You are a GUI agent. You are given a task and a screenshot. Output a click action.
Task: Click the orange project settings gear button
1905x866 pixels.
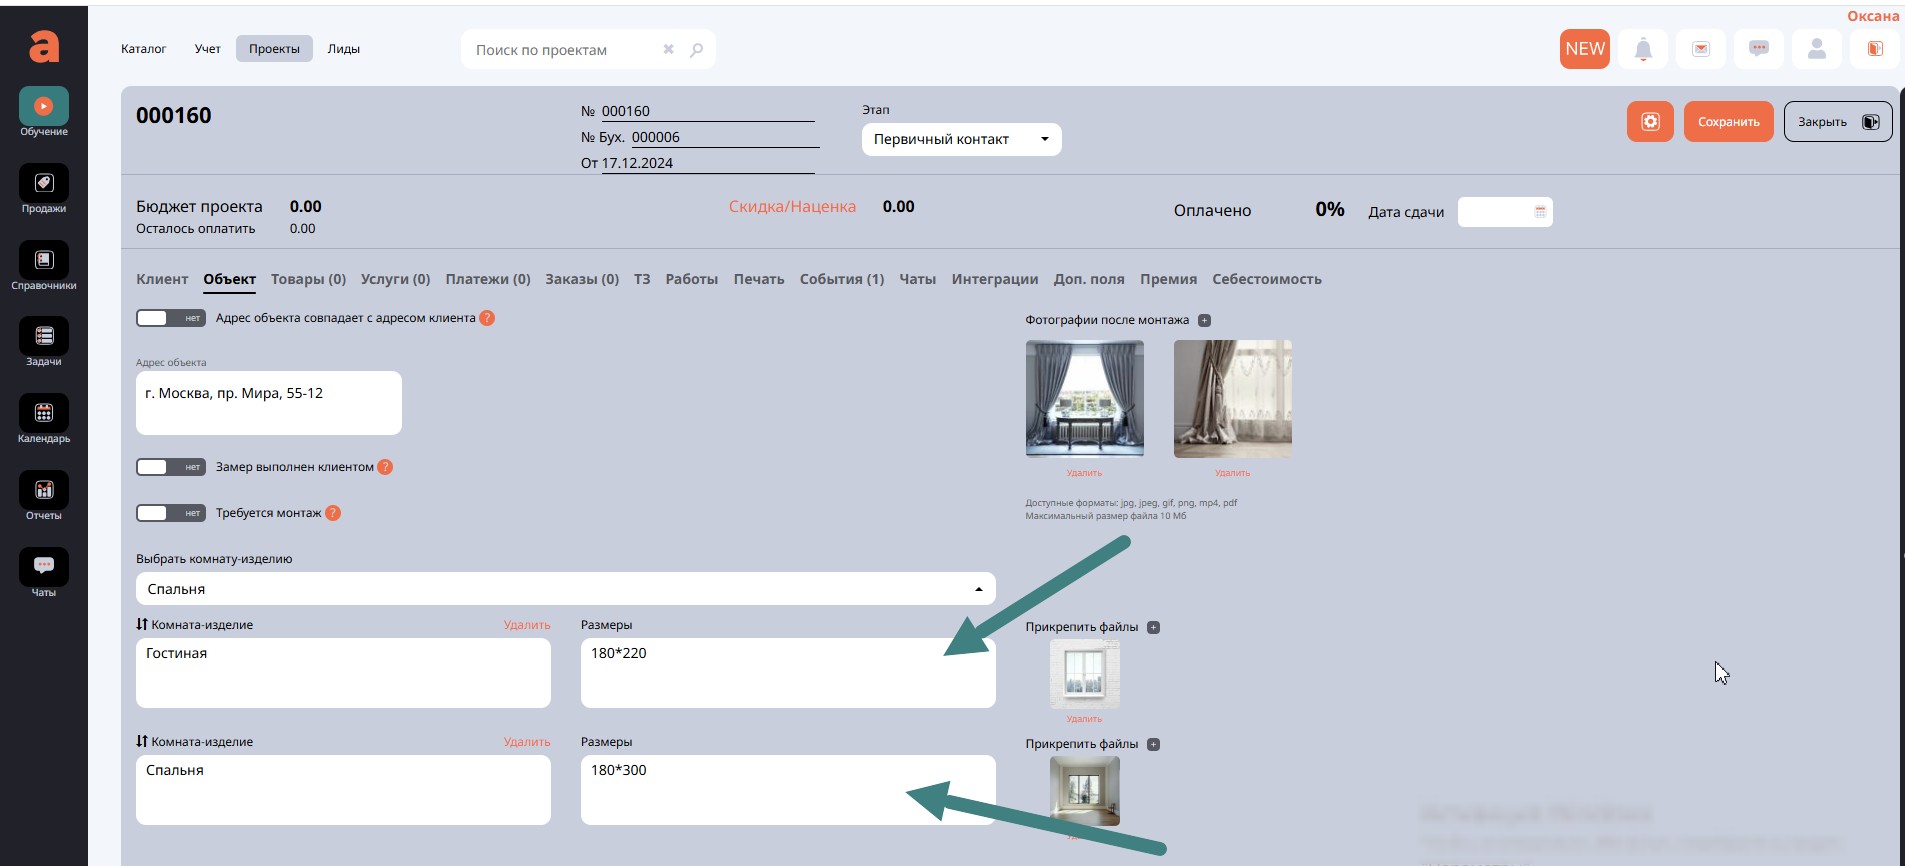point(1650,122)
